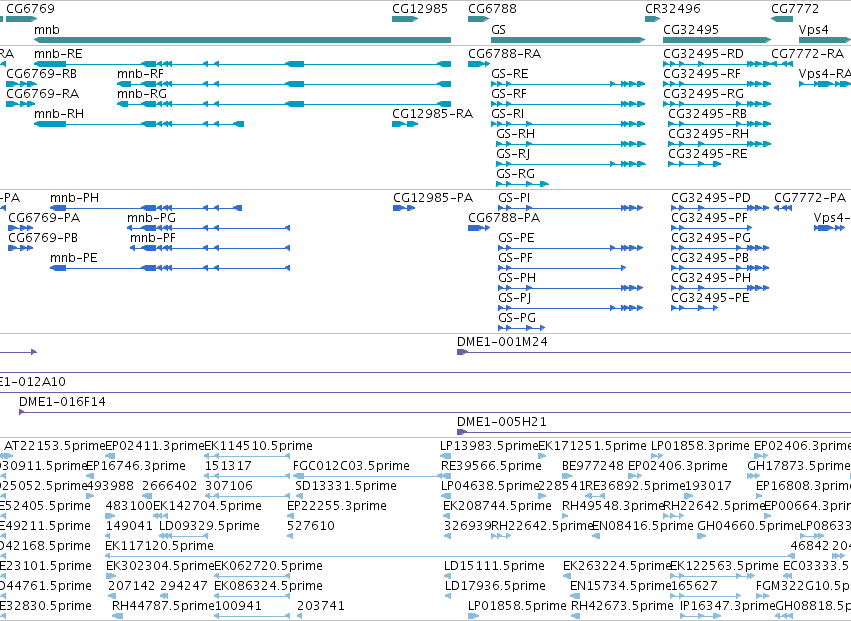Open protein CG32495-PD
The image size is (851, 621).
720,208
